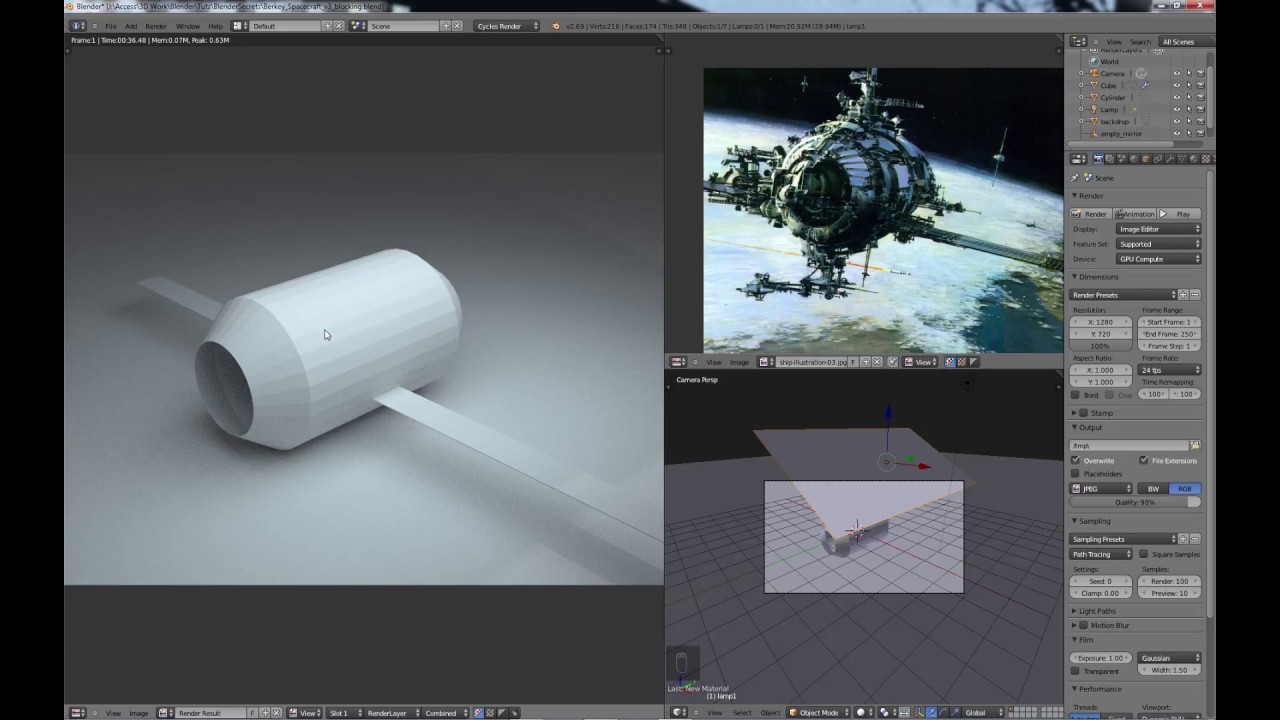Expand the Stamp panel
This screenshot has width=1280, height=720.
[x=1075, y=413]
